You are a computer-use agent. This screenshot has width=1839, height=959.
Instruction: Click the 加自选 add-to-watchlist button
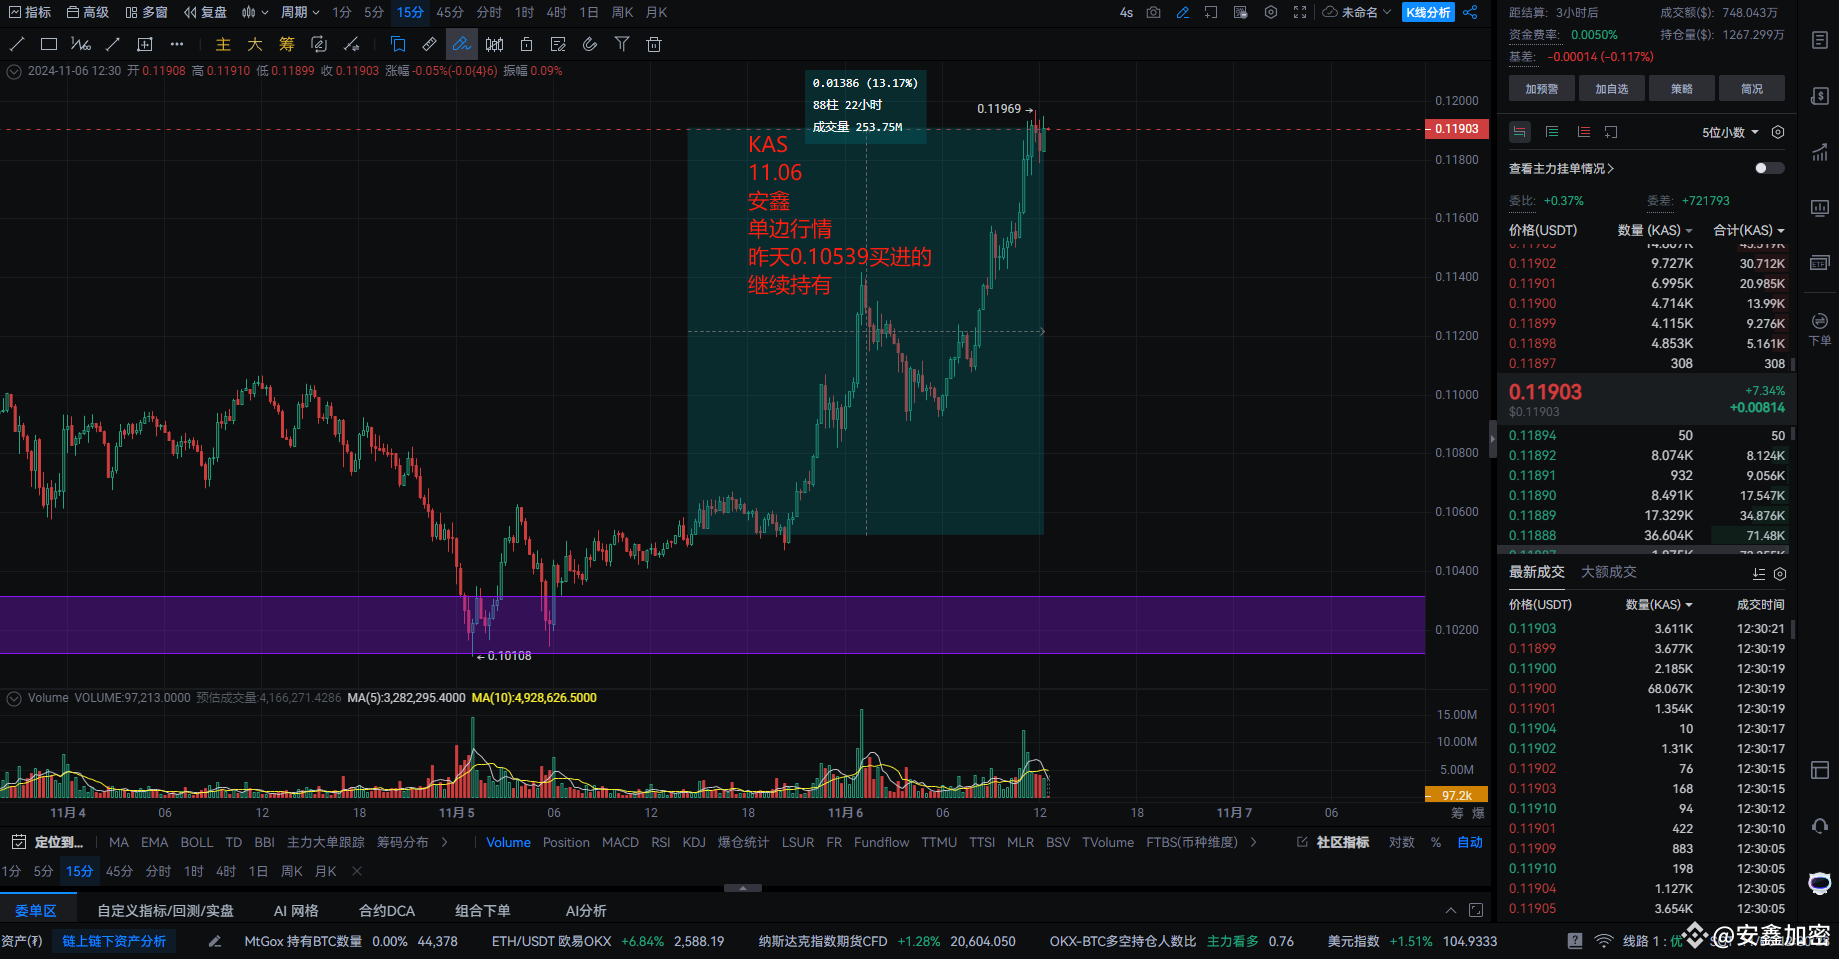pyautogui.click(x=1611, y=88)
